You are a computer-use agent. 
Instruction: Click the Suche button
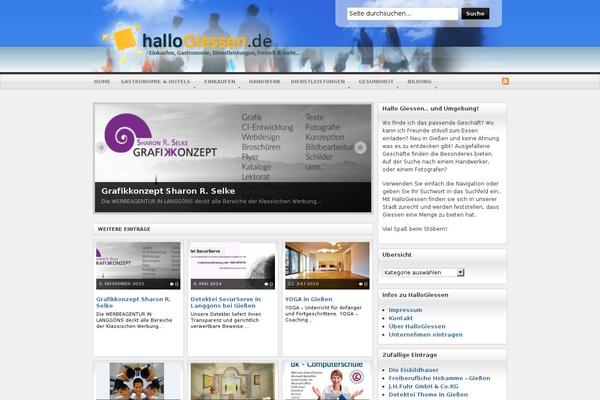tap(475, 14)
